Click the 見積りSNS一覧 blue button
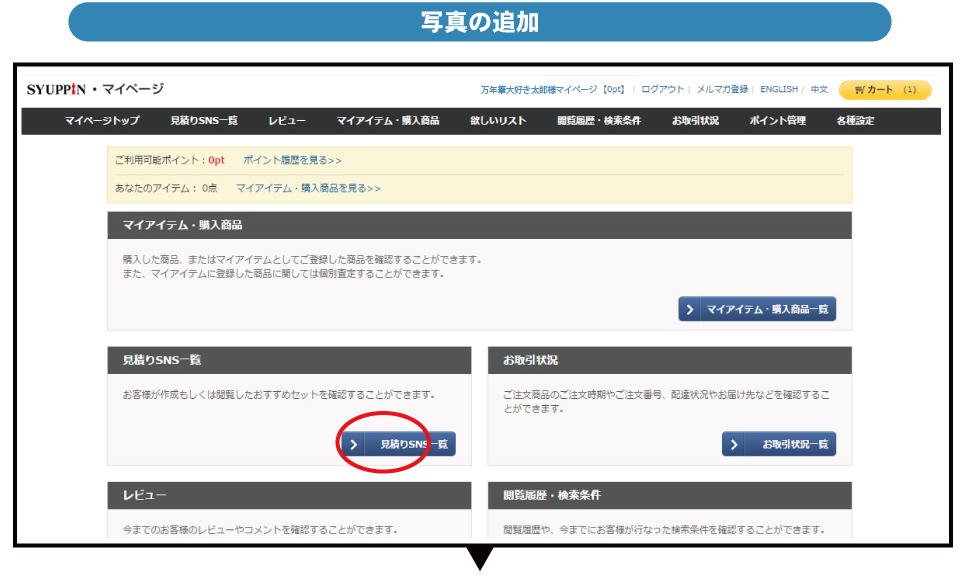The image size is (960, 582). [x=398, y=444]
